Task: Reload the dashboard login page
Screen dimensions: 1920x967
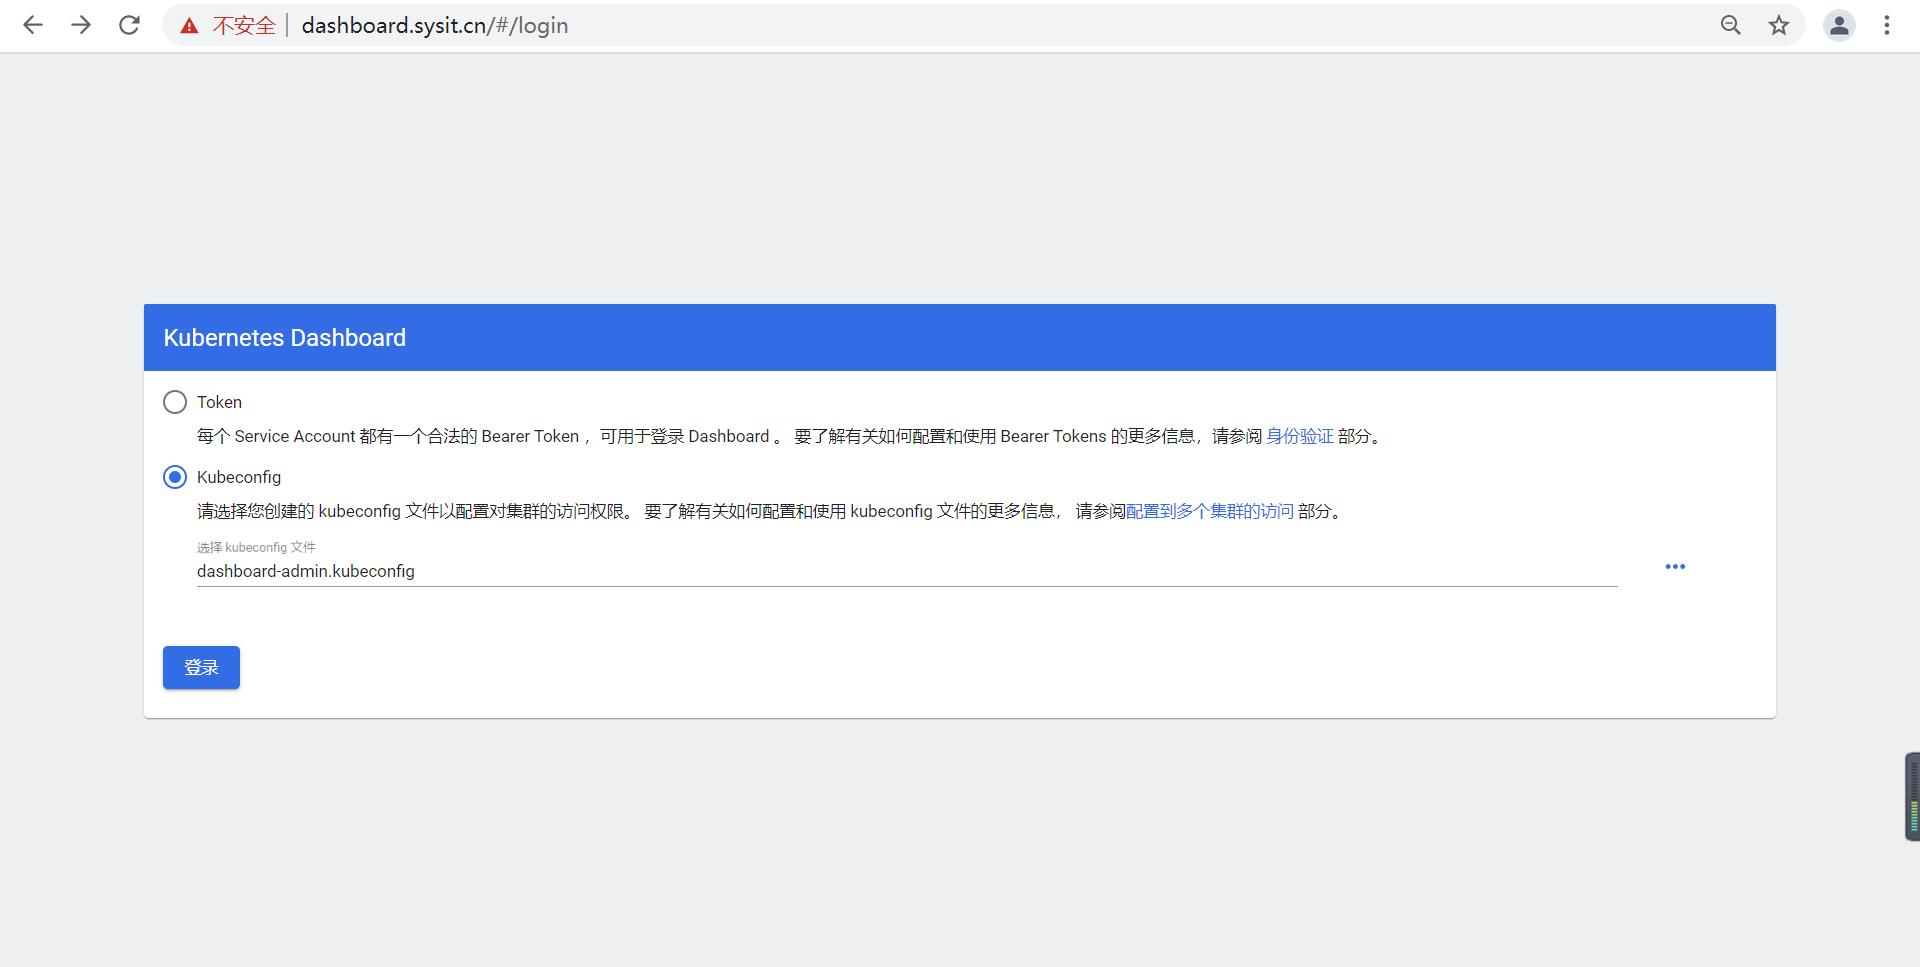Action: (x=129, y=25)
